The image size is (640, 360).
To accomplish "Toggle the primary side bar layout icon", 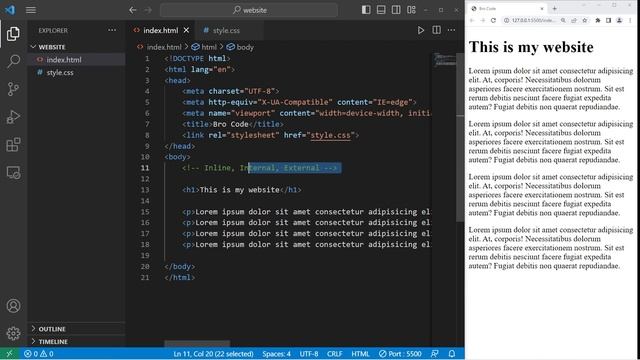I will point(366,10).
